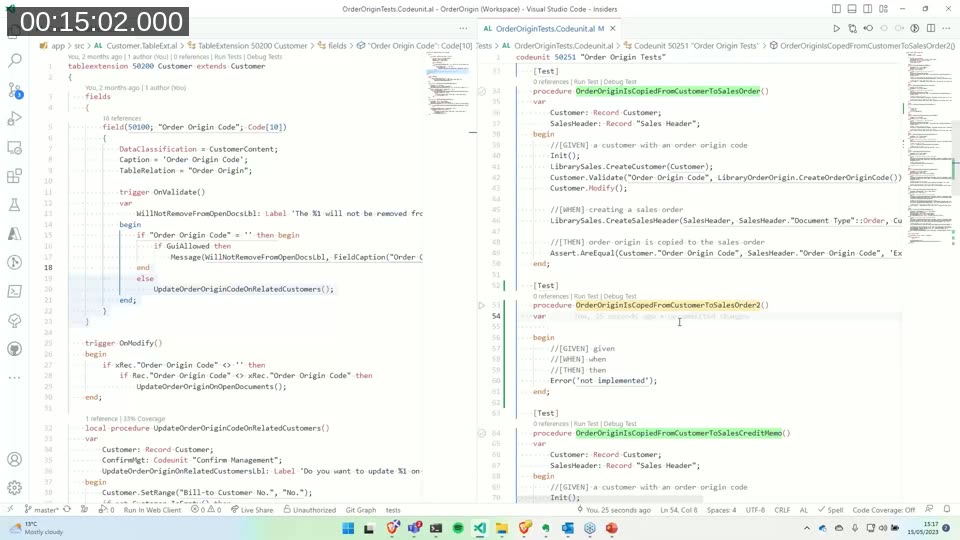Close the OrderOriginTests.Codeunit.al tab
960x540 pixels.
tap(613, 28)
